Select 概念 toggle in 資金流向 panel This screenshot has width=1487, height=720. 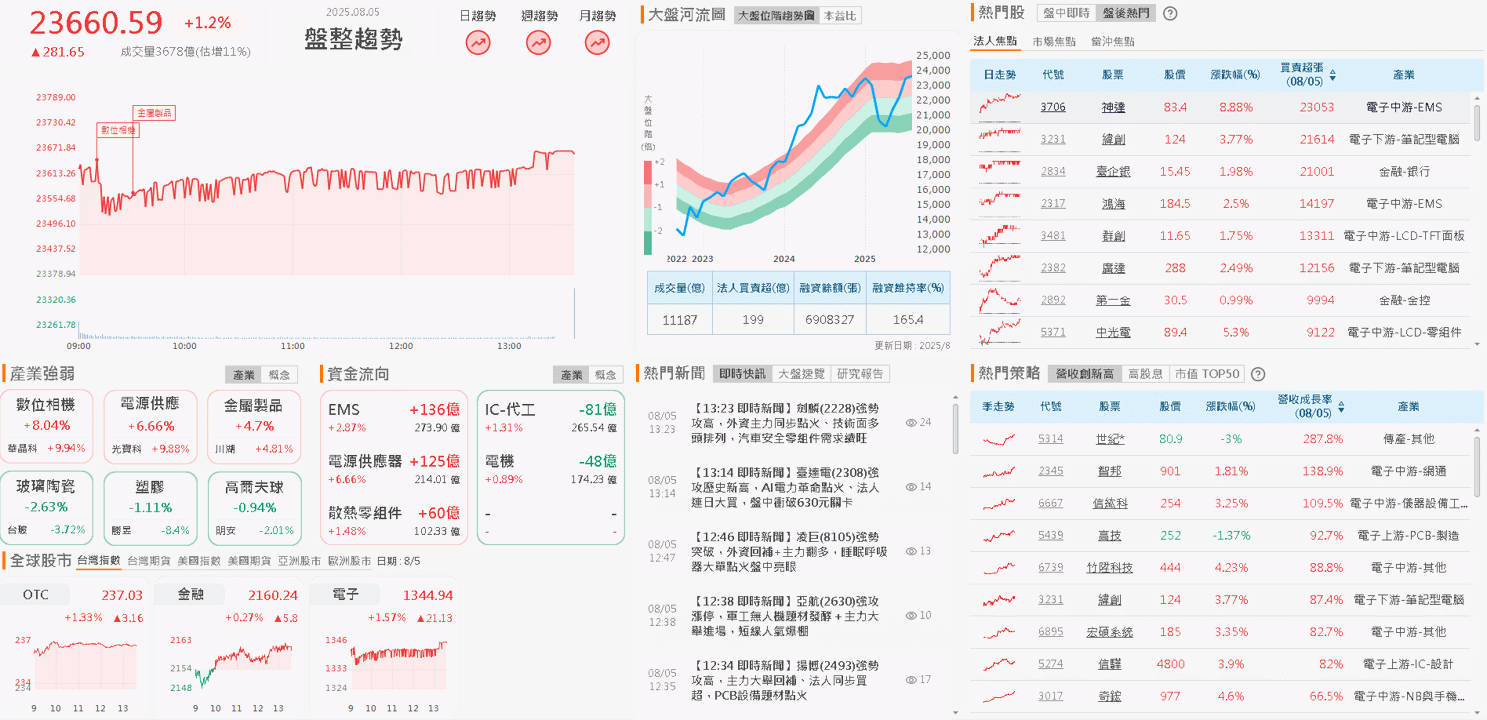point(606,375)
